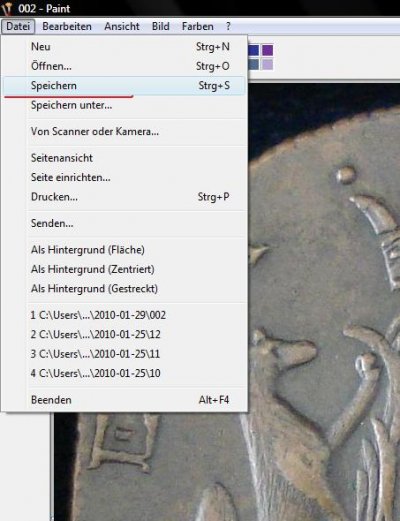400x521 pixels.
Task: Open the Ansicht menu
Action: pyautogui.click(x=122, y=26)
